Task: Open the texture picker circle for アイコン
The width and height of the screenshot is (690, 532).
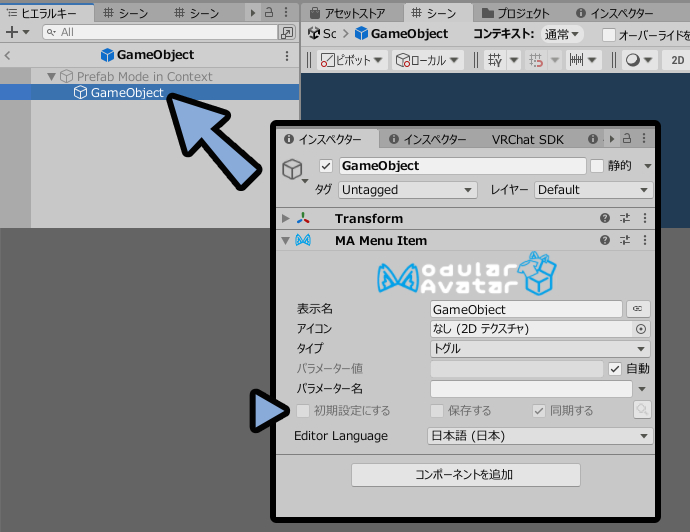Action: tap(641, 329)
